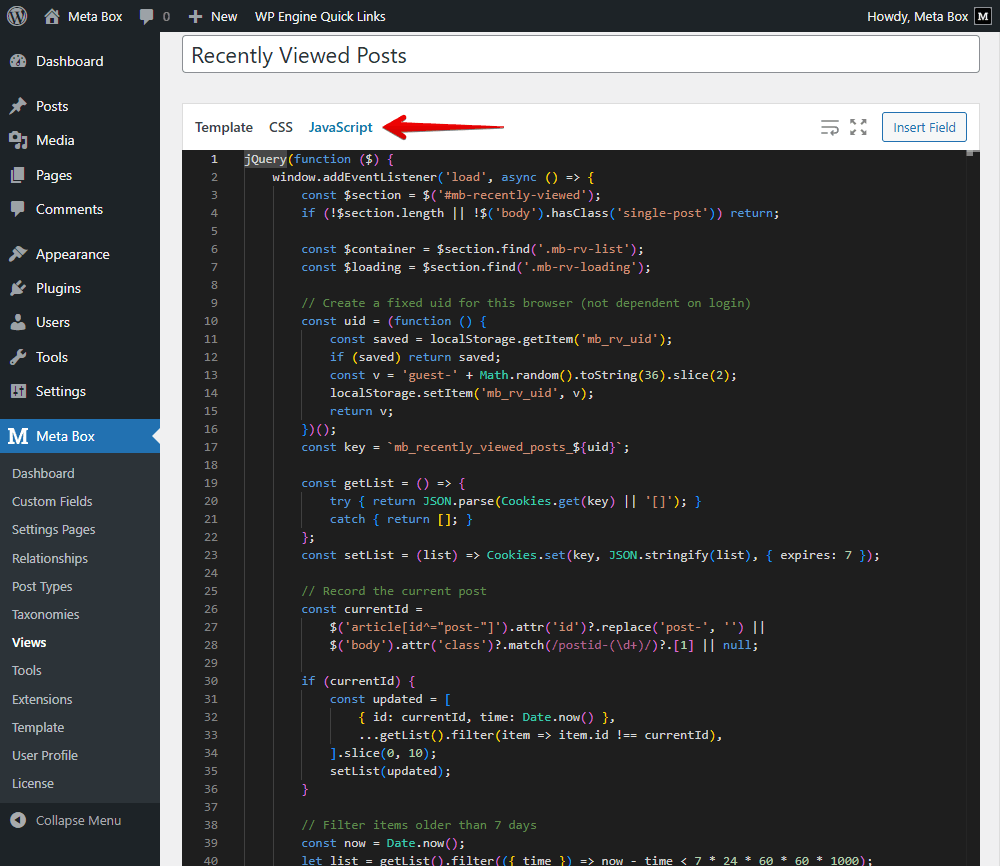
Task: Toggle fullscreen editor mode
Action: [x=857, y=127]
